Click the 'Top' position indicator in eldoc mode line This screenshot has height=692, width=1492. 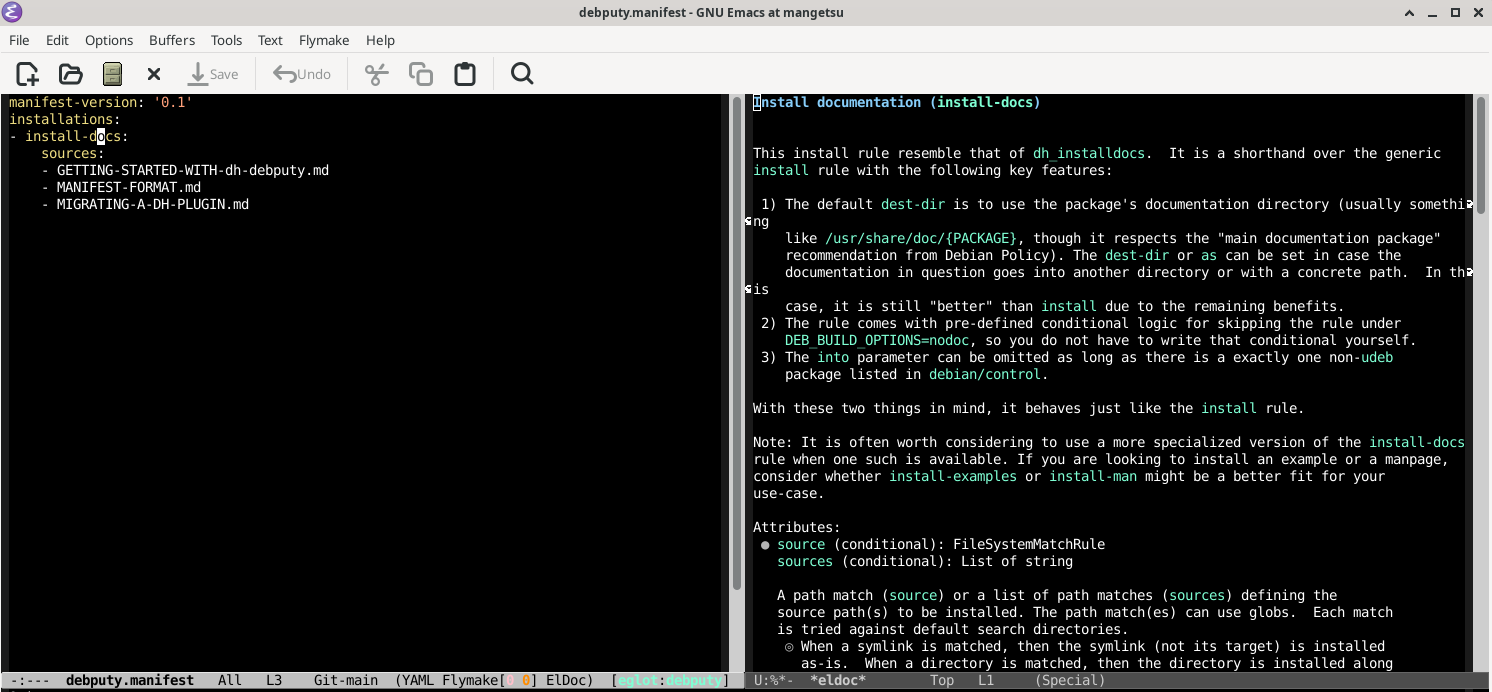pyautogui.click(x=942, y=680)
